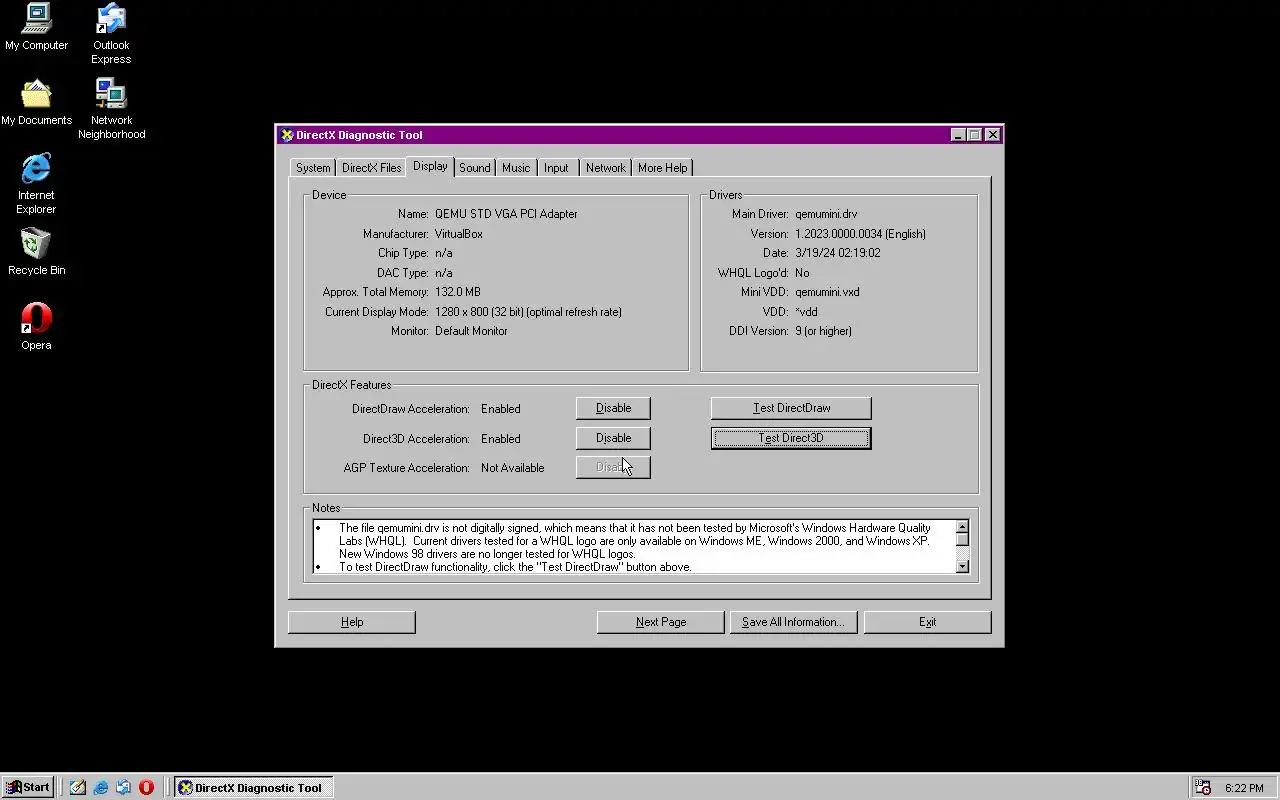Click Task Scheduler tray icon
1280x800 pixels.
coord(1203,787)
